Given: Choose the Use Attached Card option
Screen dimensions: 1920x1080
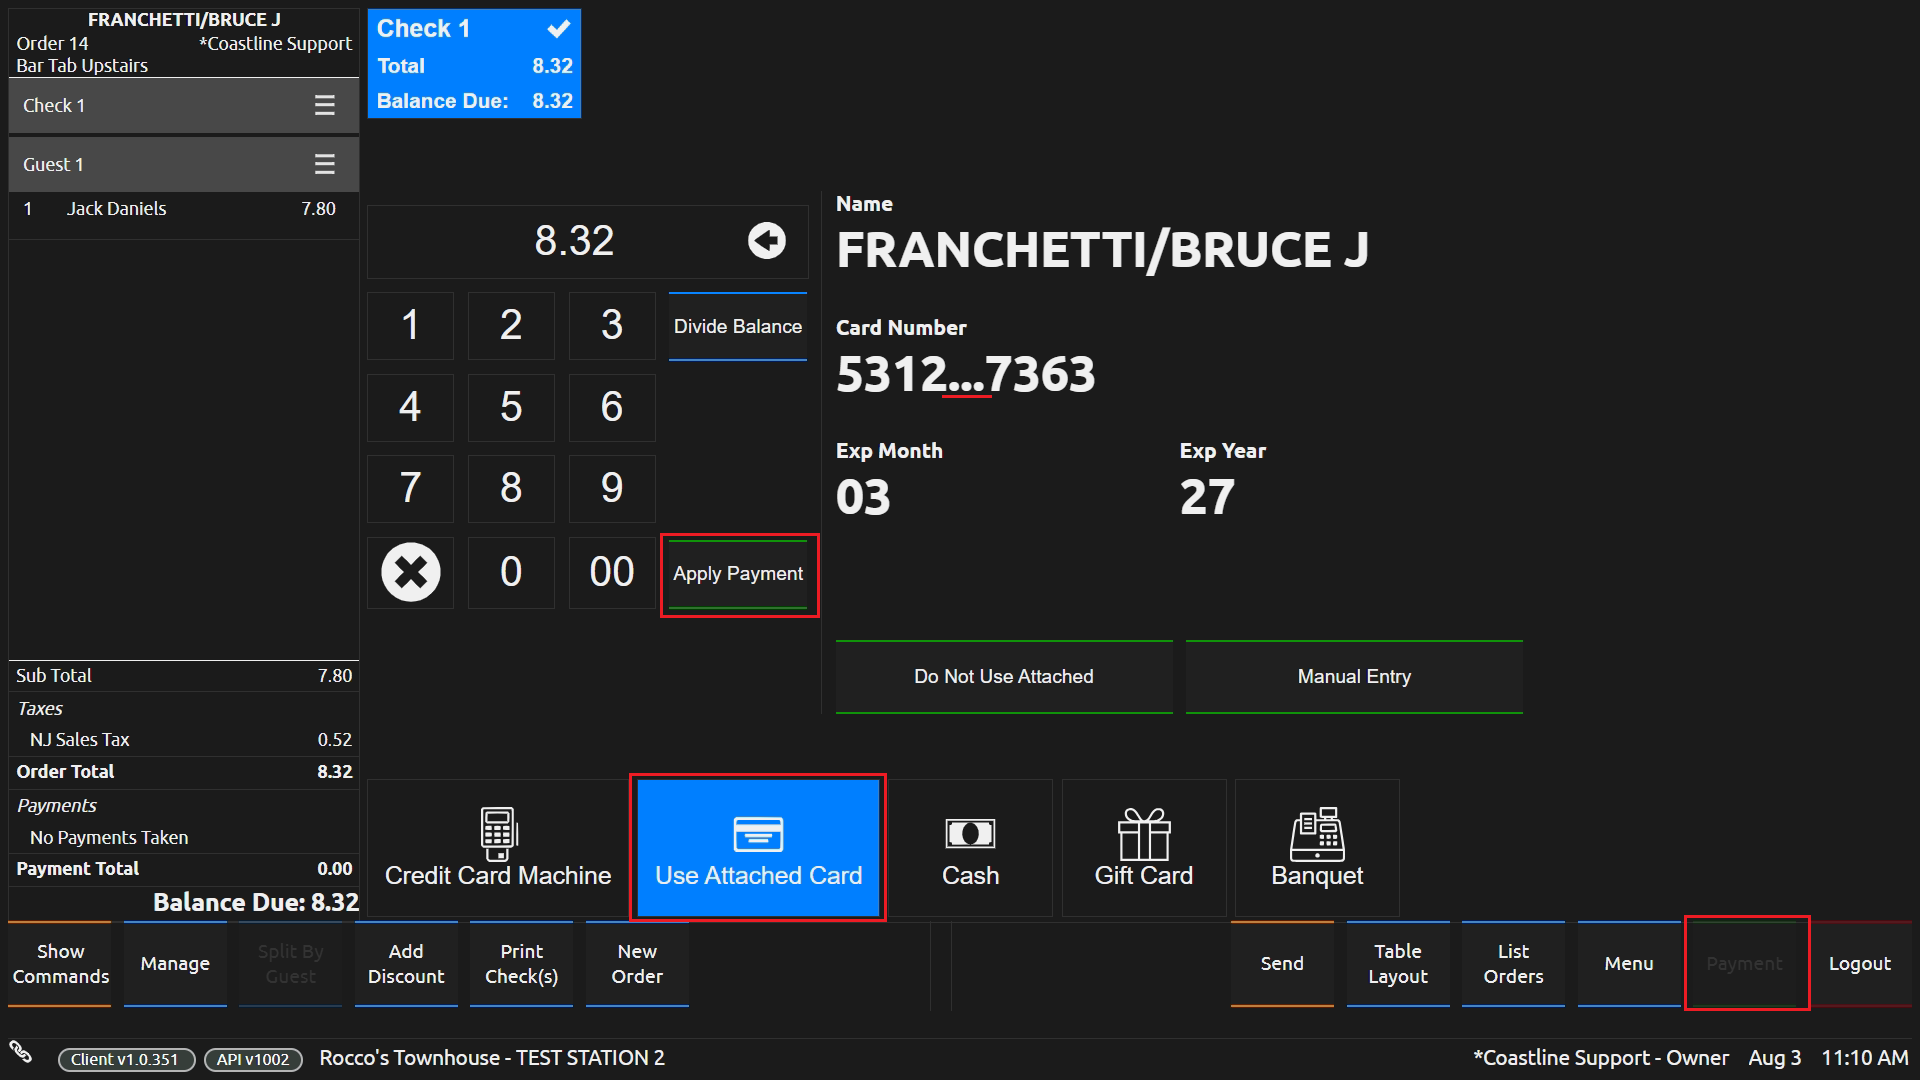Looking at the screenshot, I should (758, 848).
